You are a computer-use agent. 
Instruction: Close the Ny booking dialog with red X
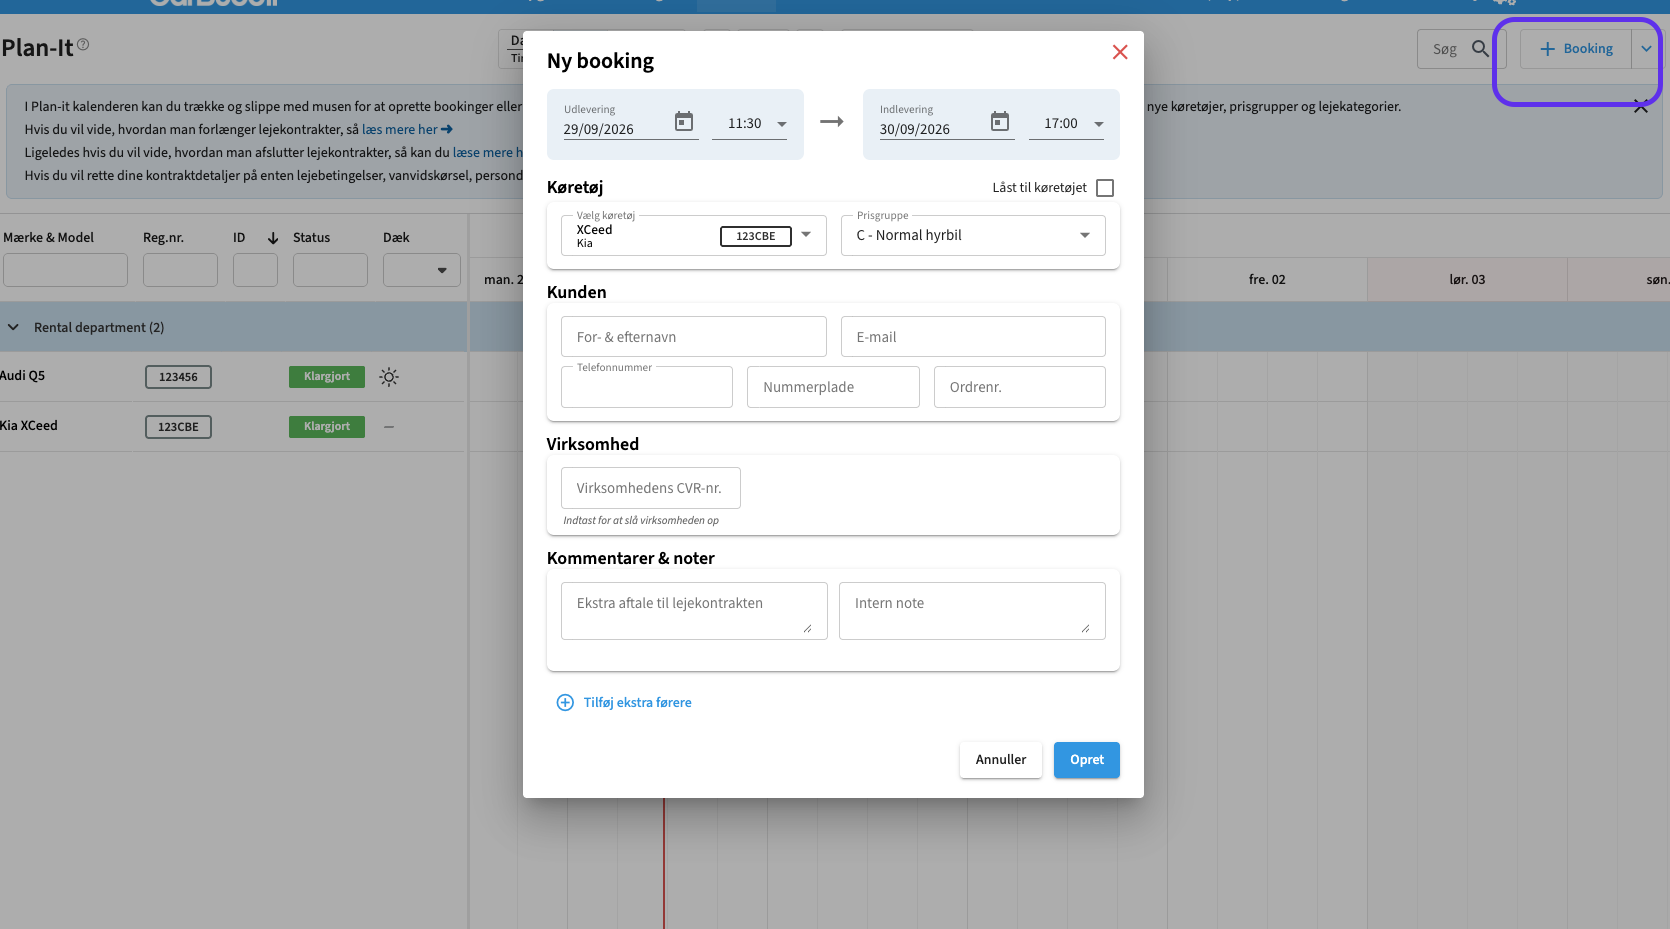[1120, 52]
